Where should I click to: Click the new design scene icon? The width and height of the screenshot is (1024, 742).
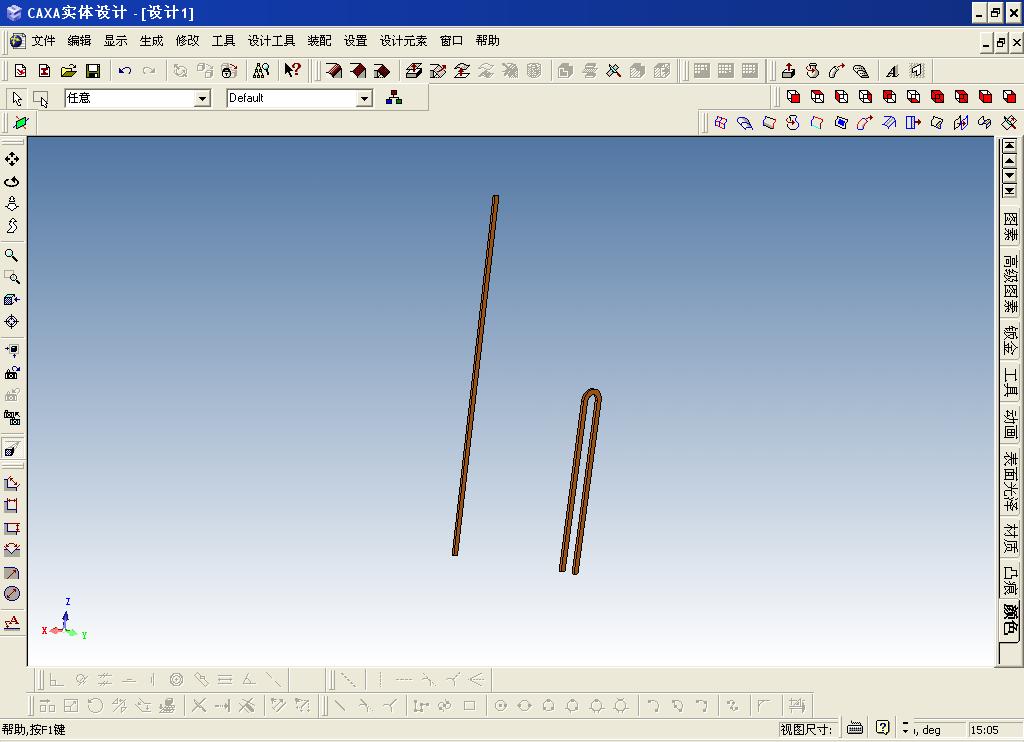20,71
